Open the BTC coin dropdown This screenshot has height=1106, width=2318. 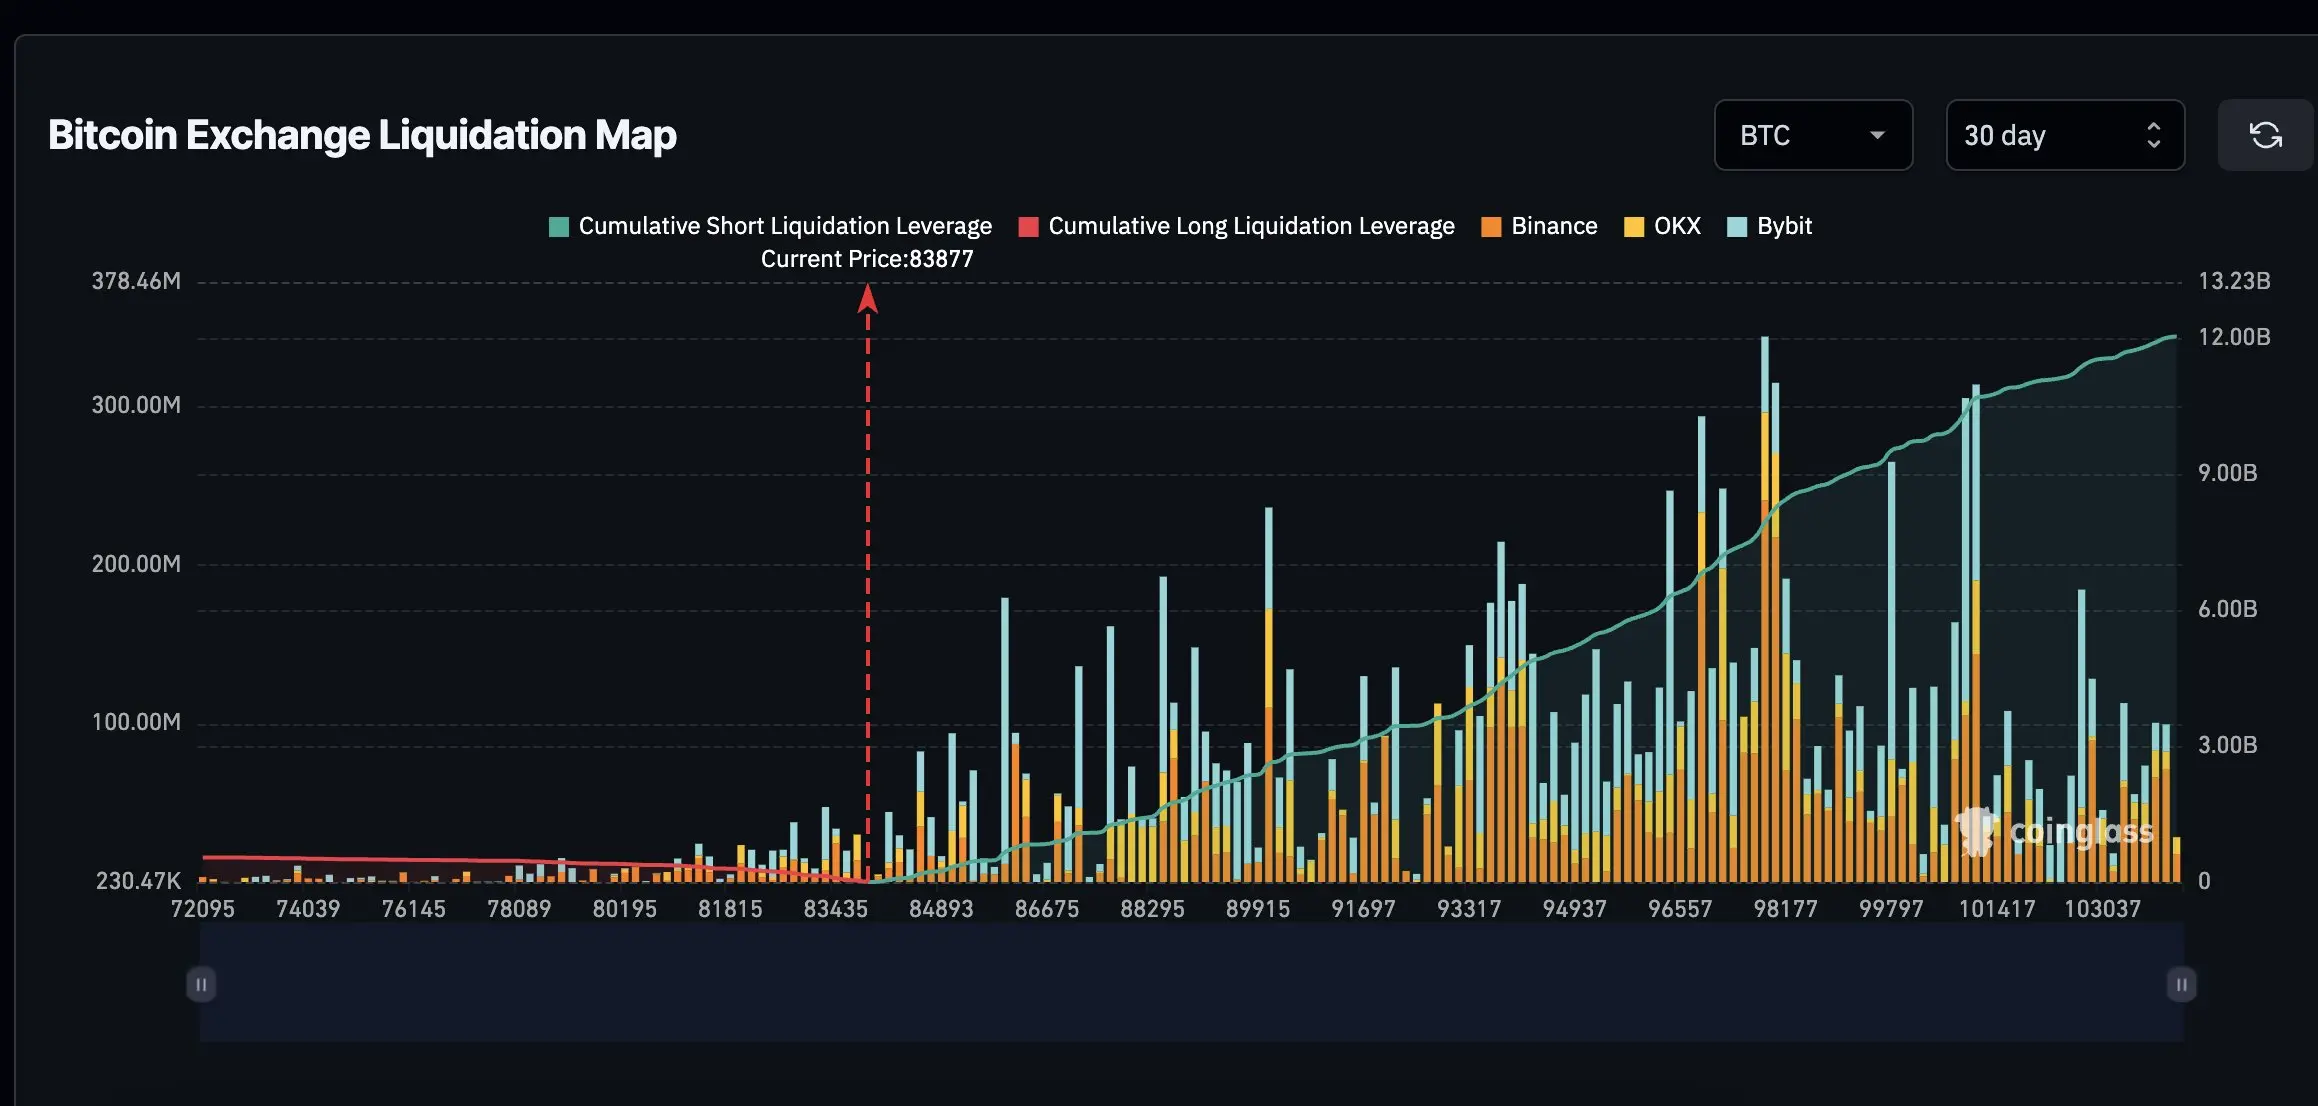tap(1800, 135)
